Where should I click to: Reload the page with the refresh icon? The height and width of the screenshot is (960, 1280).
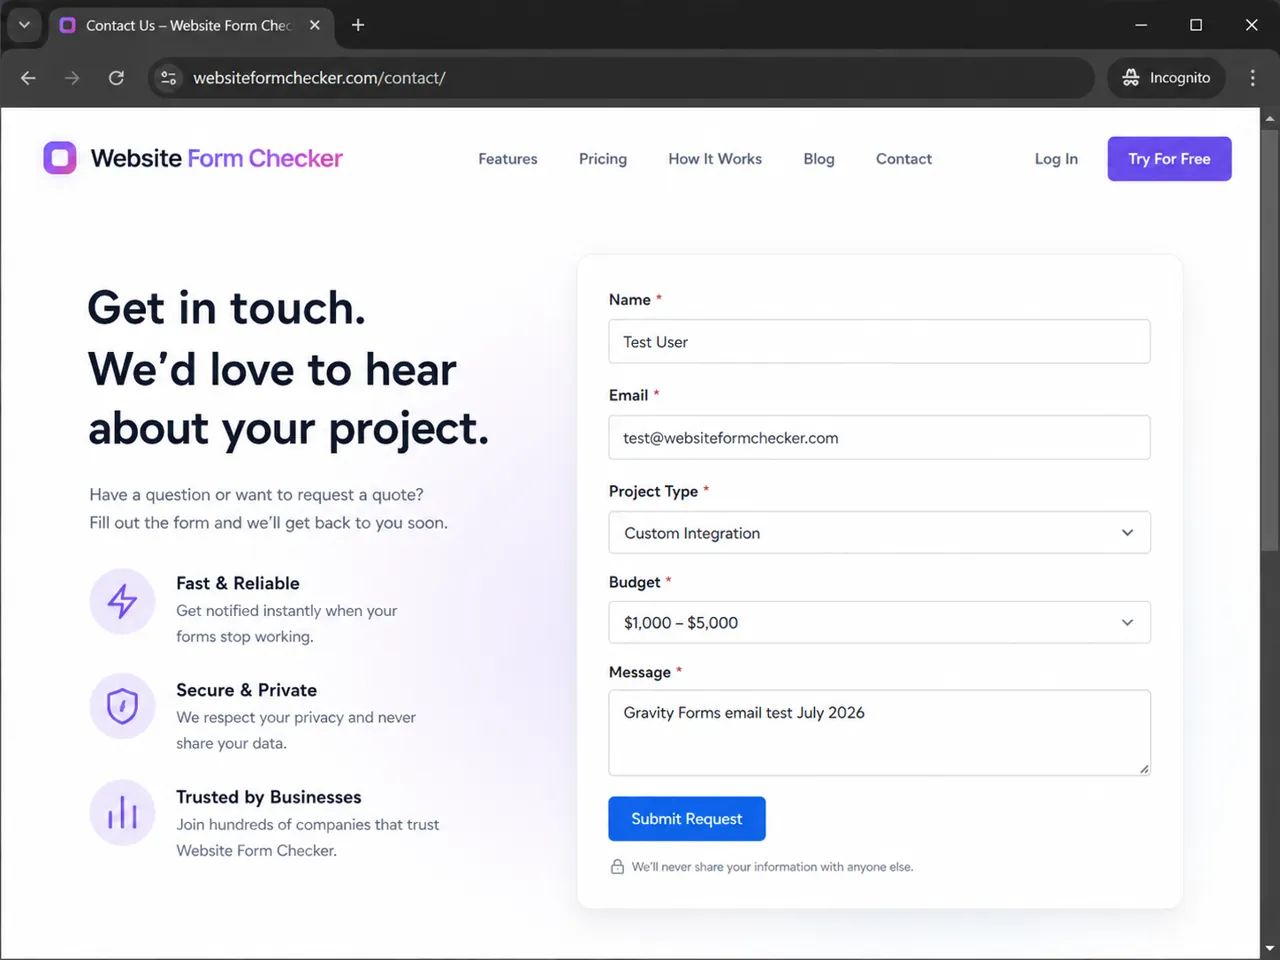pyautogui.click(x=116, y=77)
